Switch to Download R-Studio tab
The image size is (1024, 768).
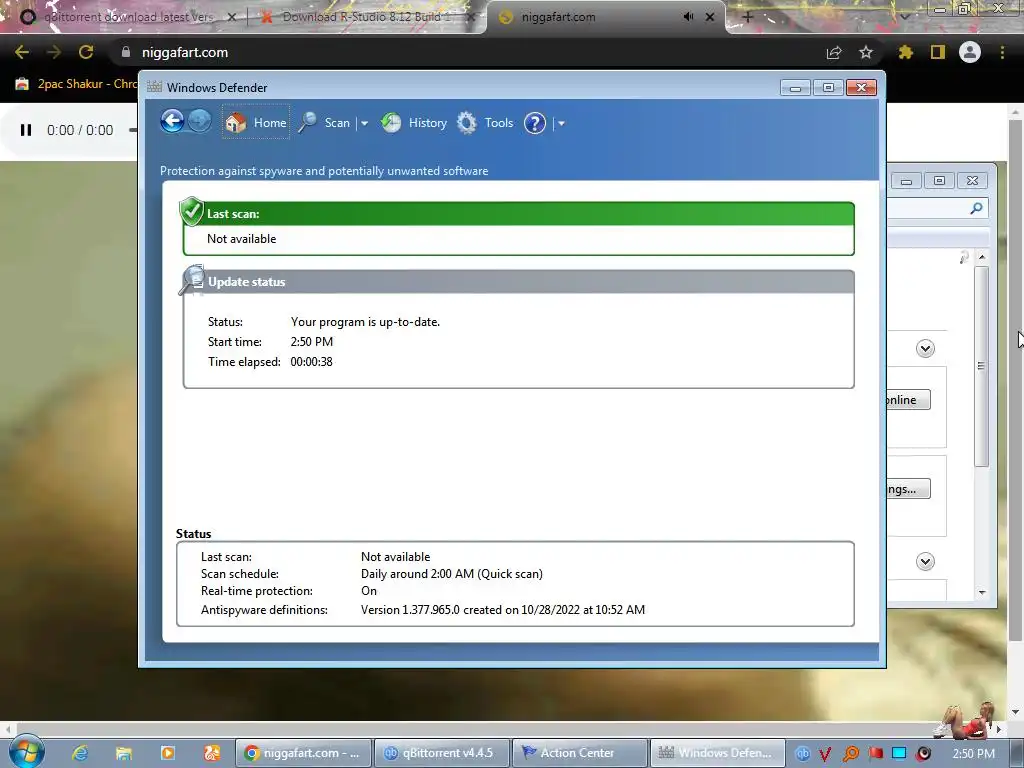(366, 17)
